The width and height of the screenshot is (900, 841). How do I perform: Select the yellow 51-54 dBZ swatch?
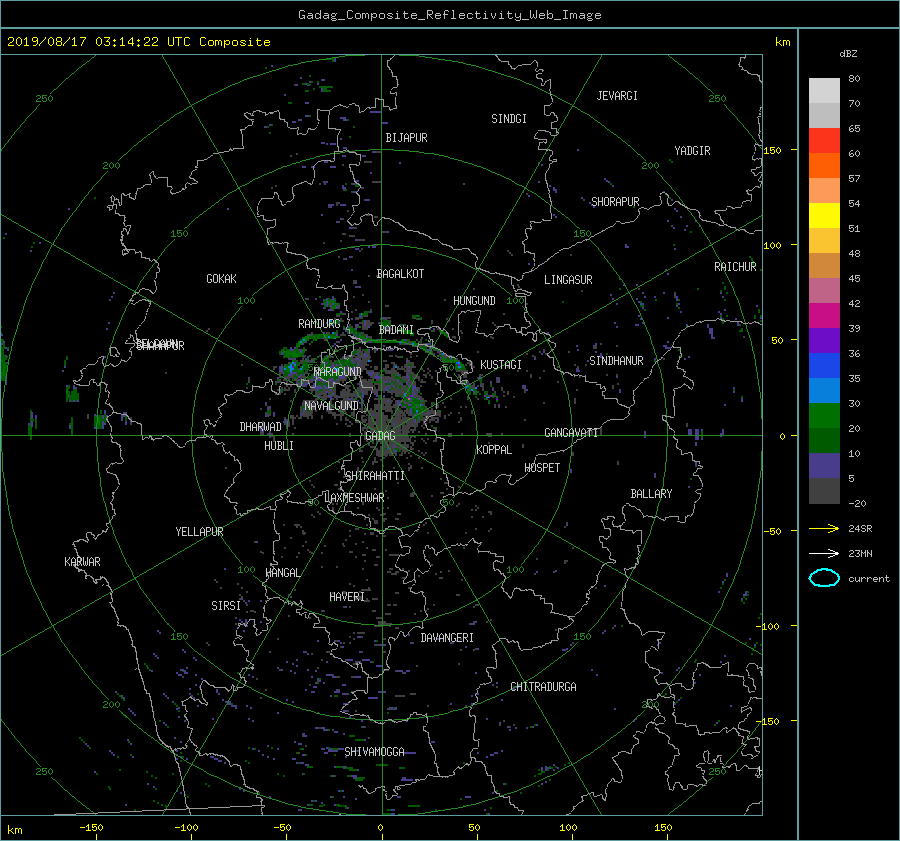click(x=824, y=216)
